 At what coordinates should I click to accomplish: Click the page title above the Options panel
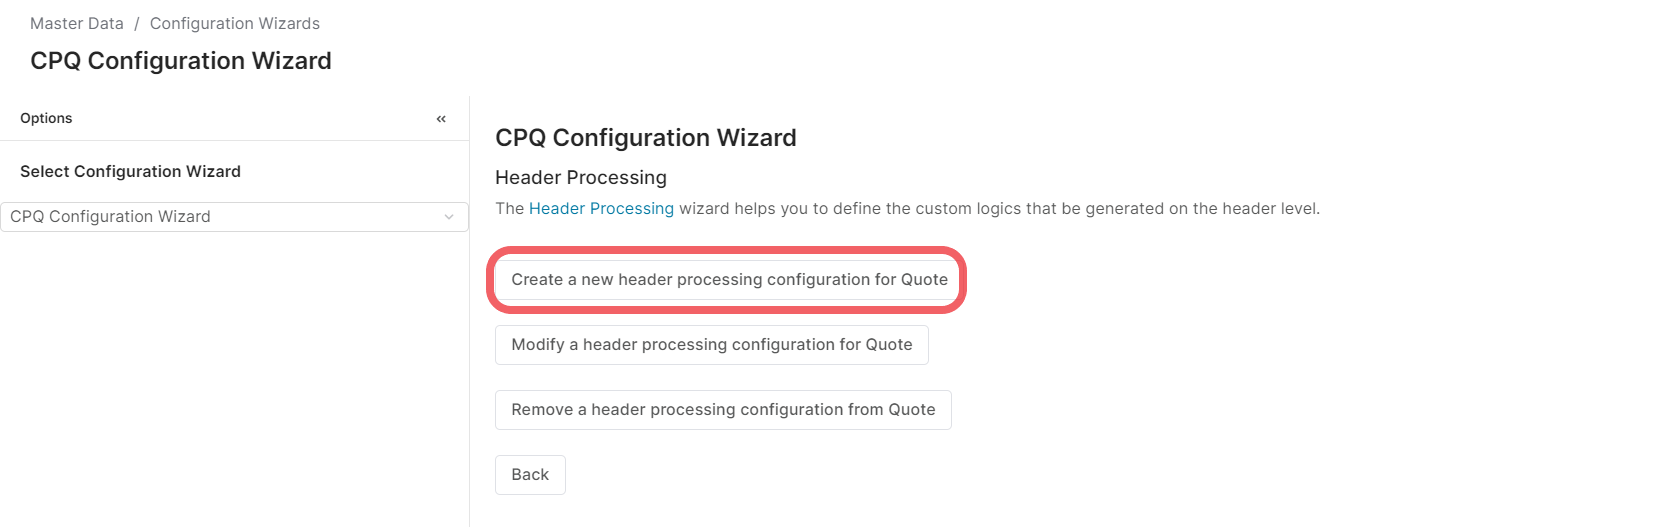pyautogui.click(x=181, y=61)
